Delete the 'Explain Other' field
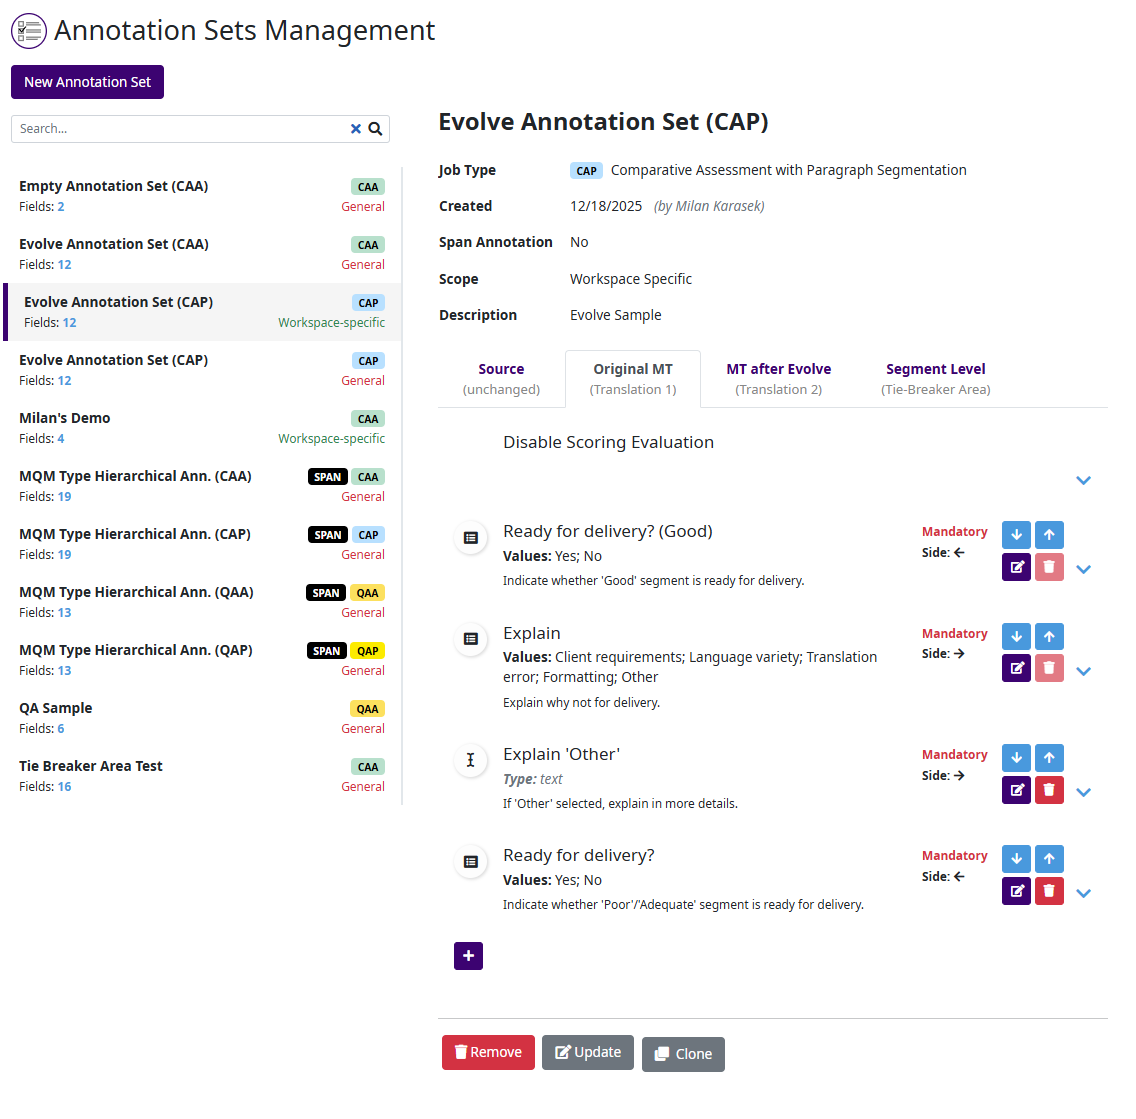 [1049, 790]
